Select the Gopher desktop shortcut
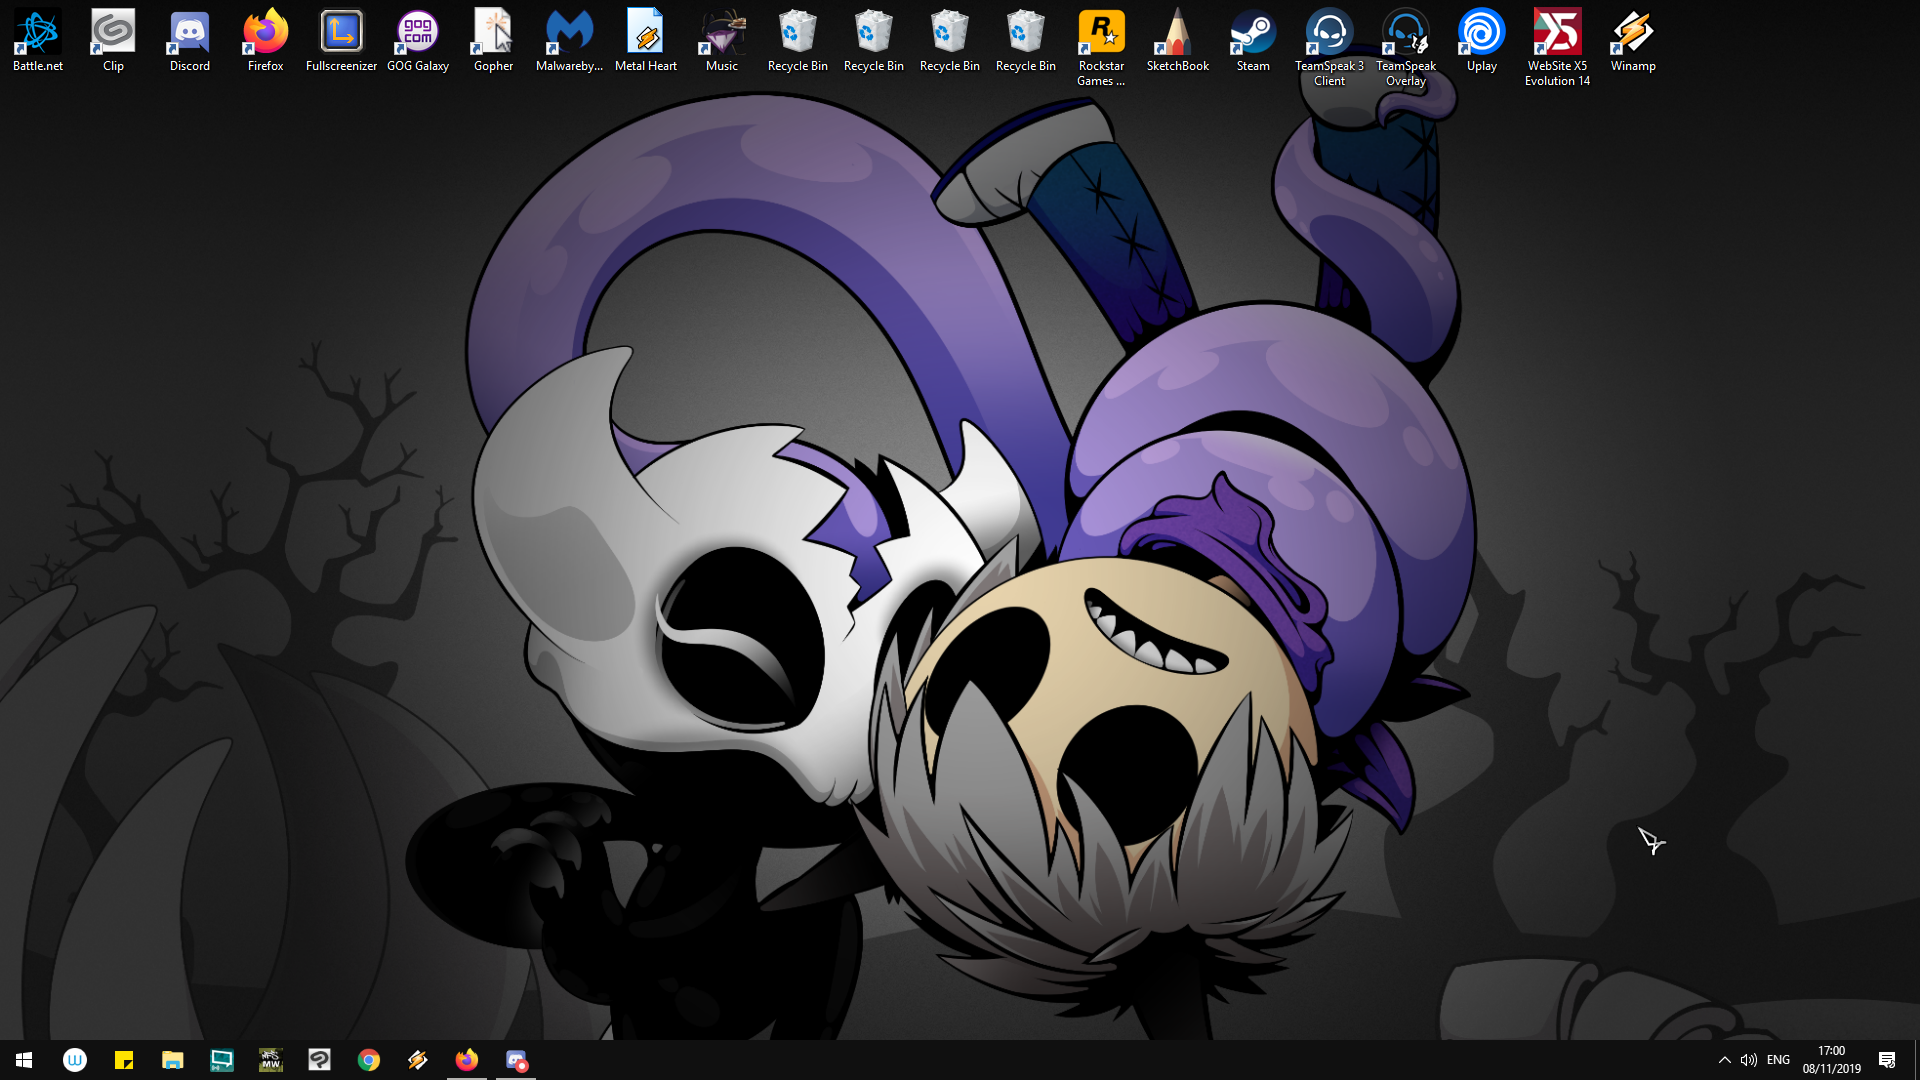1920x1080 pixels. point(493,41)
